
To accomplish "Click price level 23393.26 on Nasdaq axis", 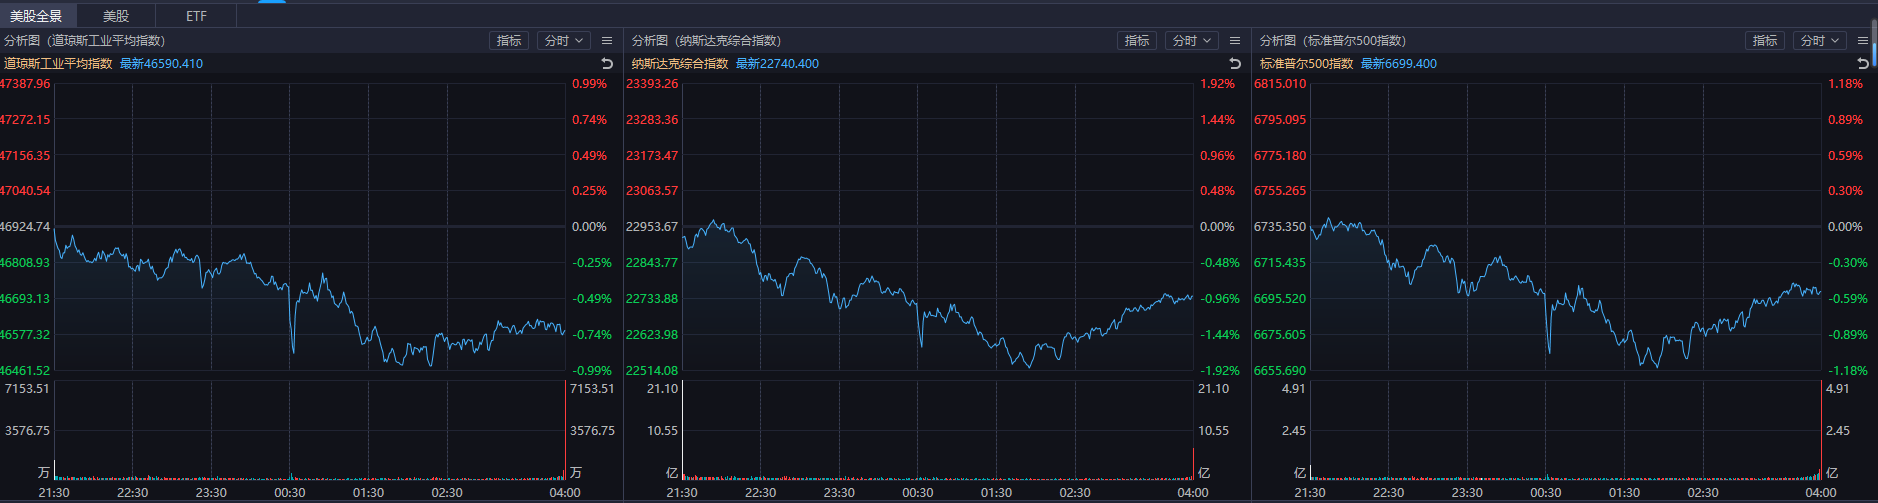I will (652, 84).
